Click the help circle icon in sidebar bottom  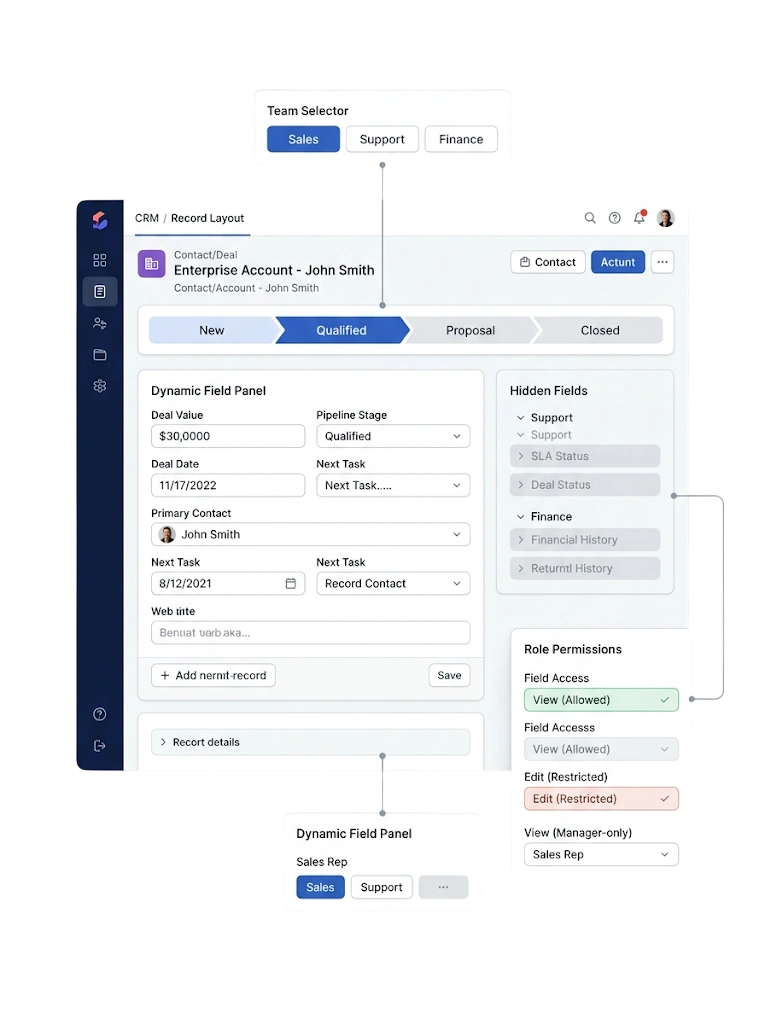[x=100, y=714]
